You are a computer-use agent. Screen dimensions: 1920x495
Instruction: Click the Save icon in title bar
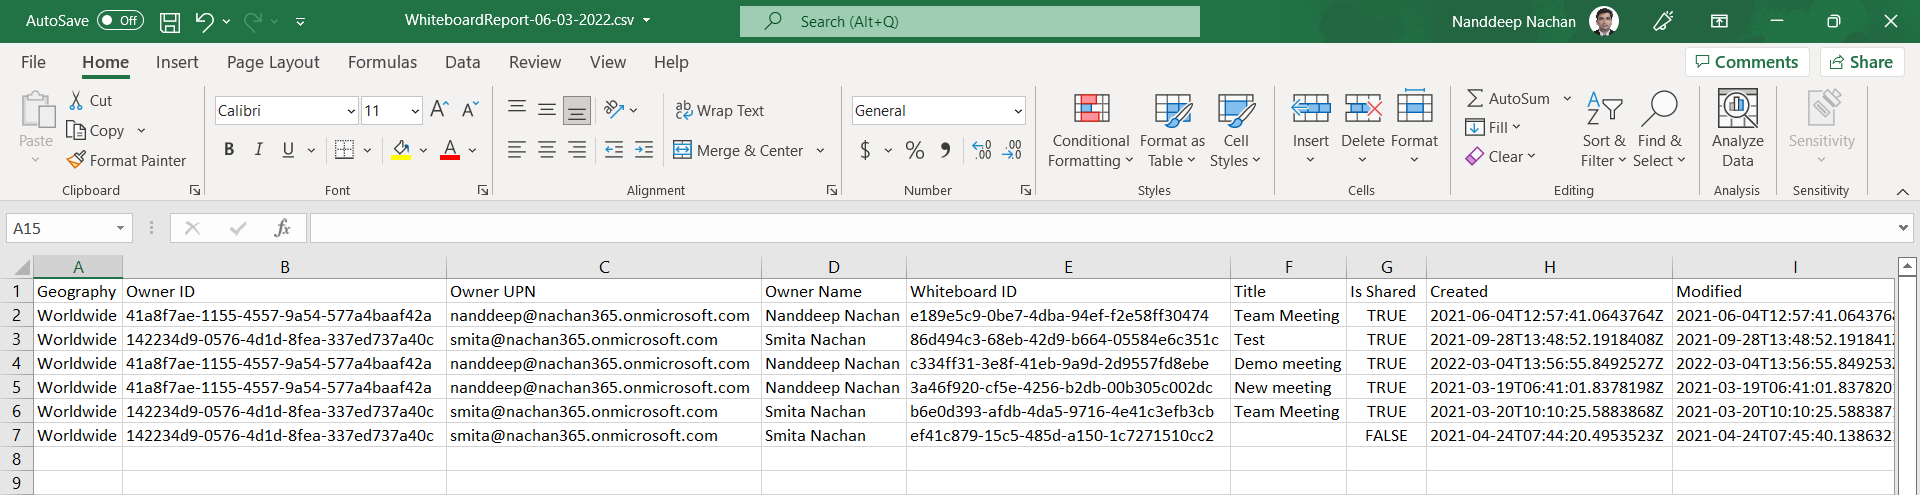pyautogui.click(x=170, y=21)
